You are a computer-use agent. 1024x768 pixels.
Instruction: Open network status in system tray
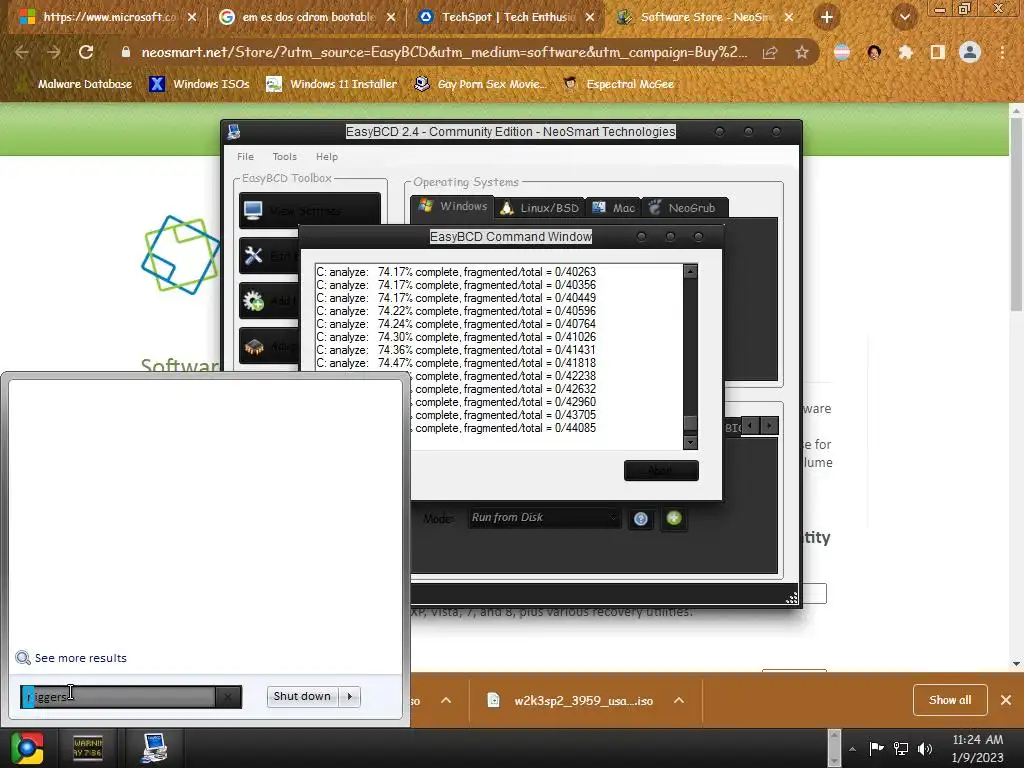coord(901,748)
